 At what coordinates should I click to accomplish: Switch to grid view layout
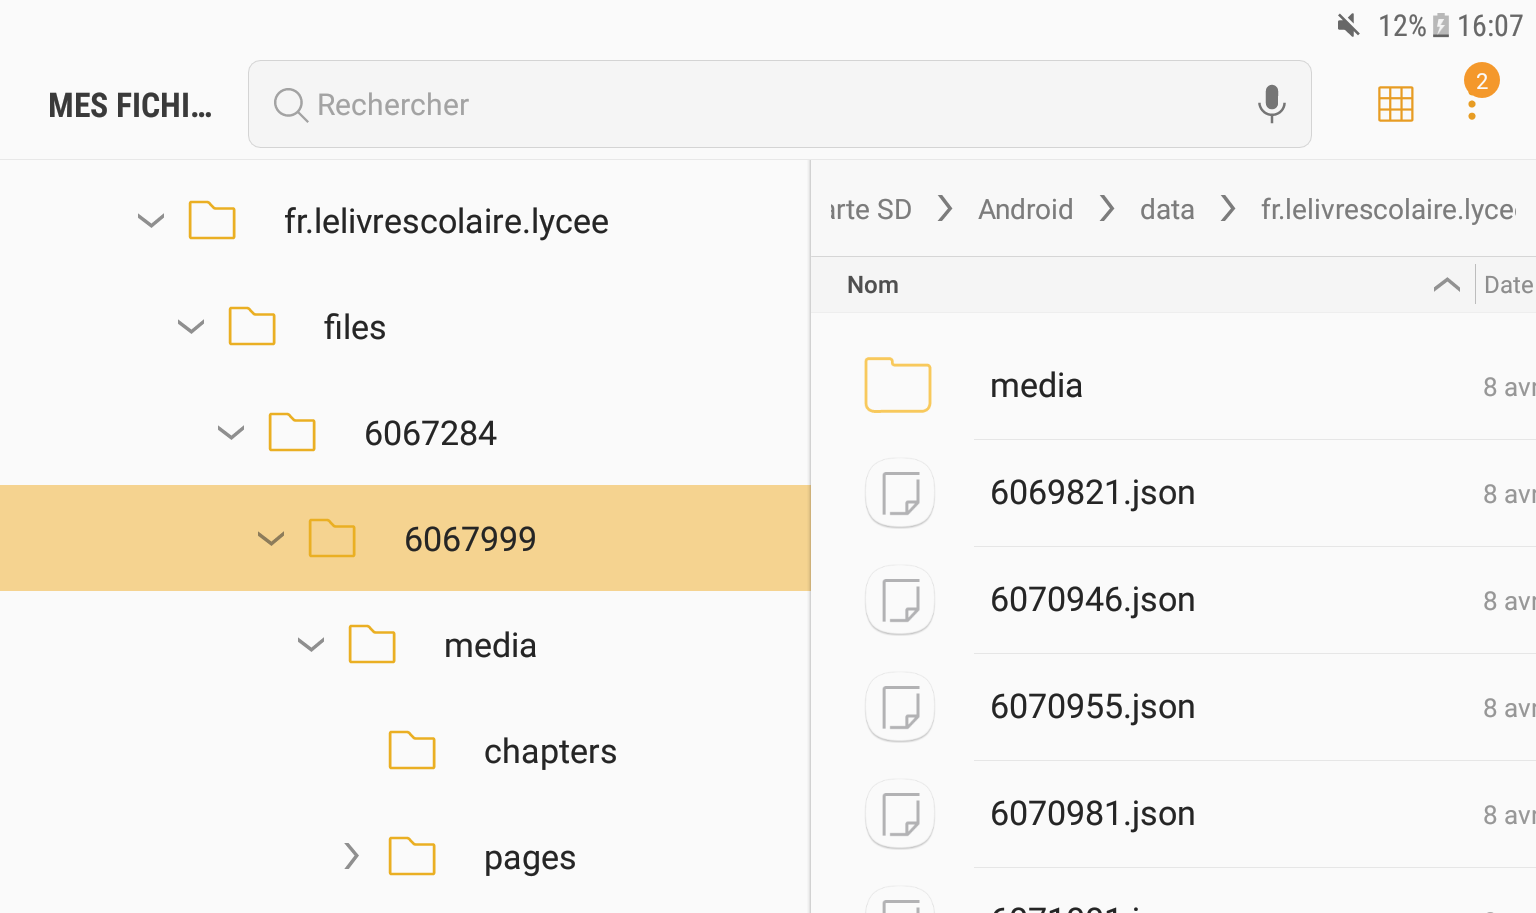(x=1396, y=104)
